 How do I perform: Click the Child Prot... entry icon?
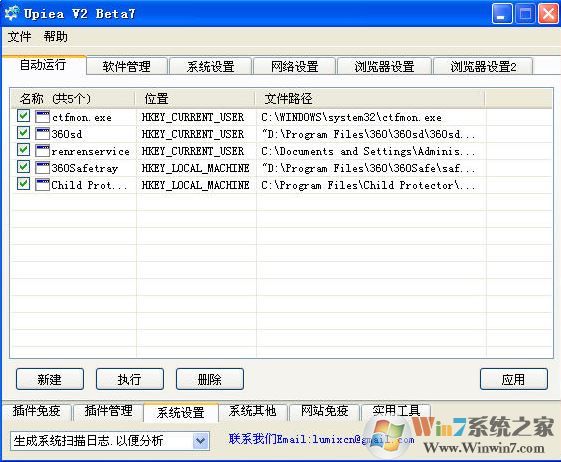click(x=42, y=185)
